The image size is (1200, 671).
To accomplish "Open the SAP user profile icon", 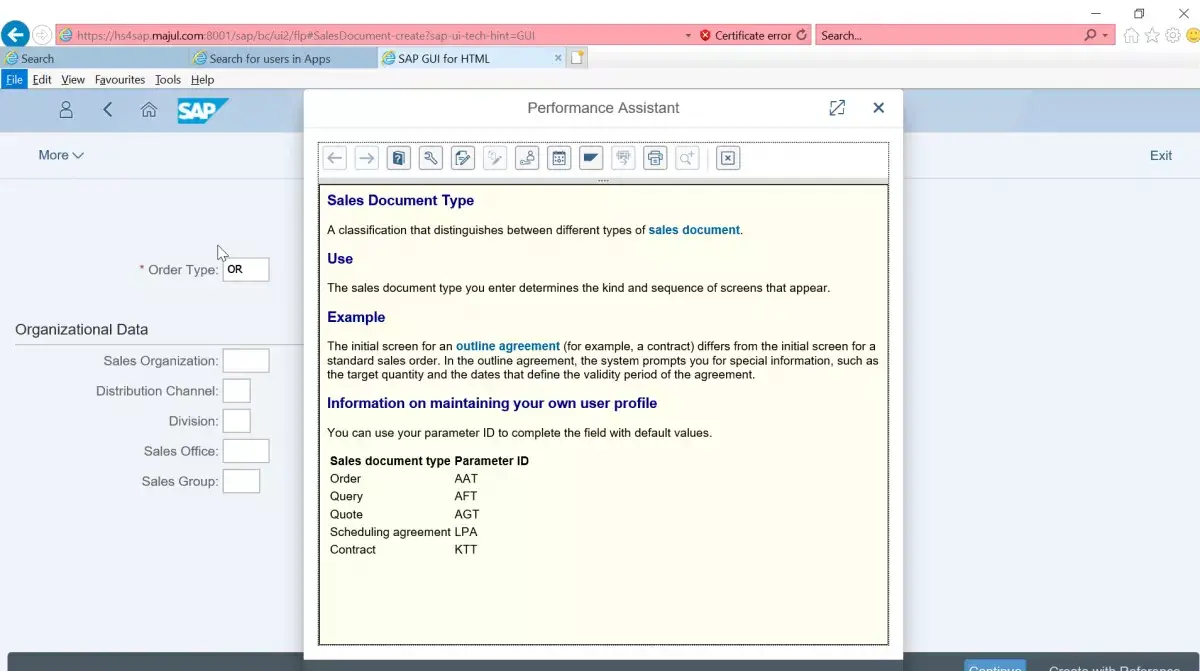I will pos(66,110).
